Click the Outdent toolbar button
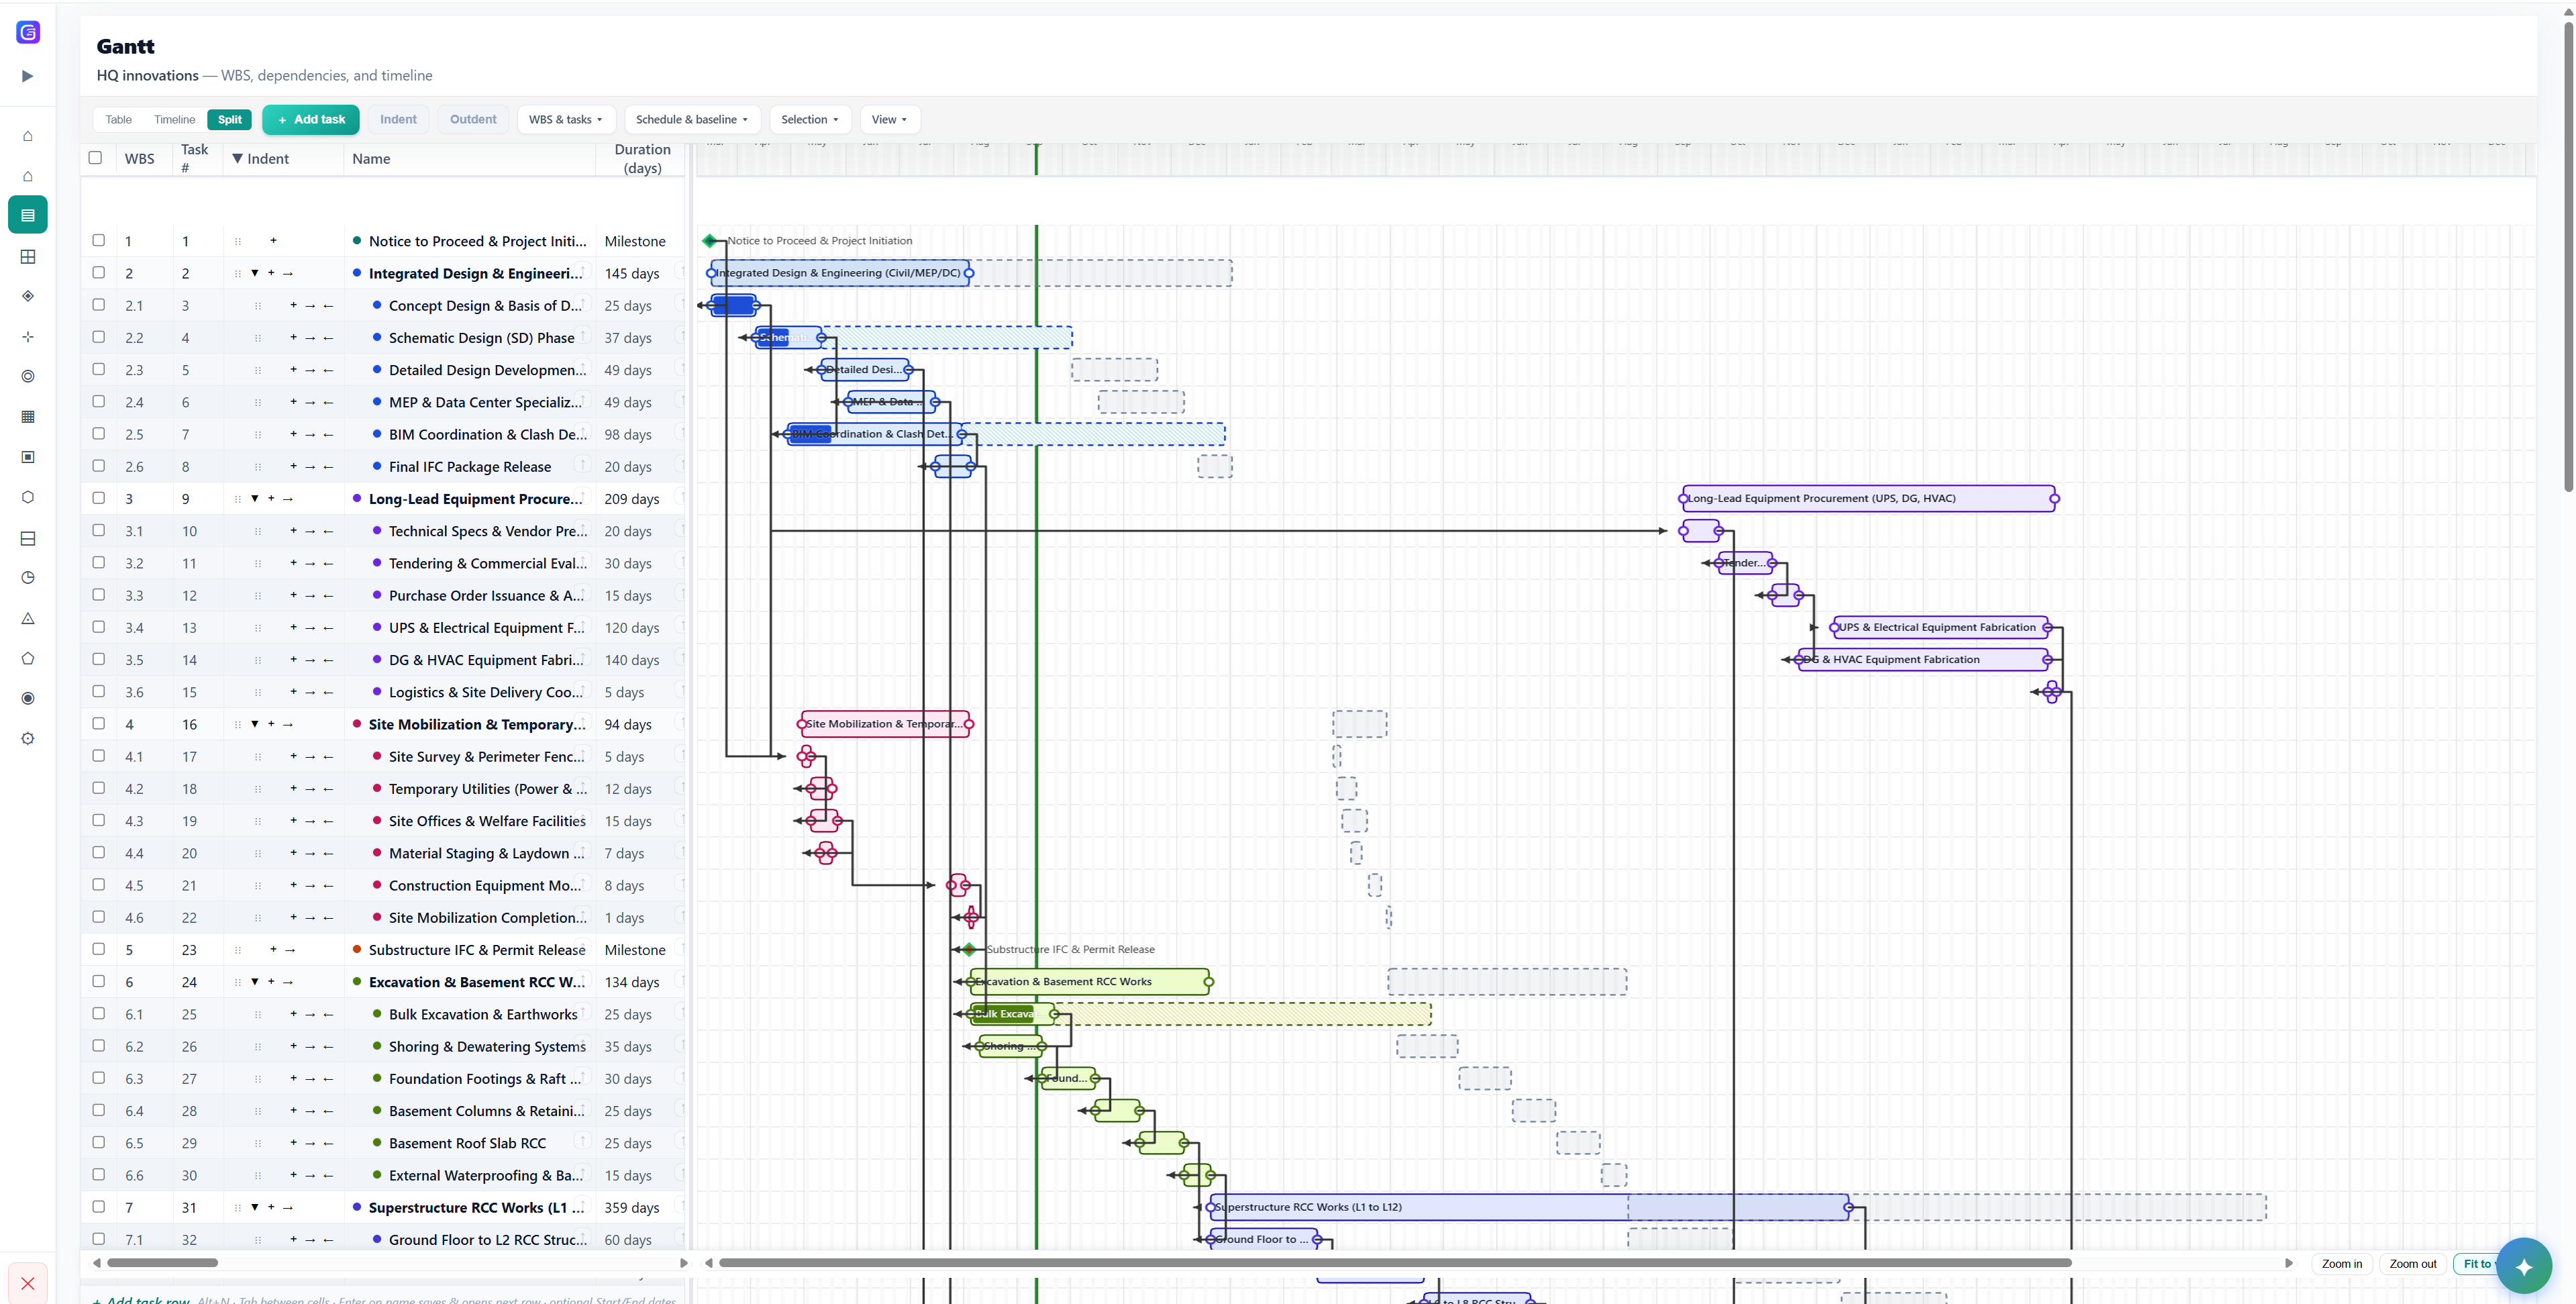 pyautogui.click(x=473, y=120)
